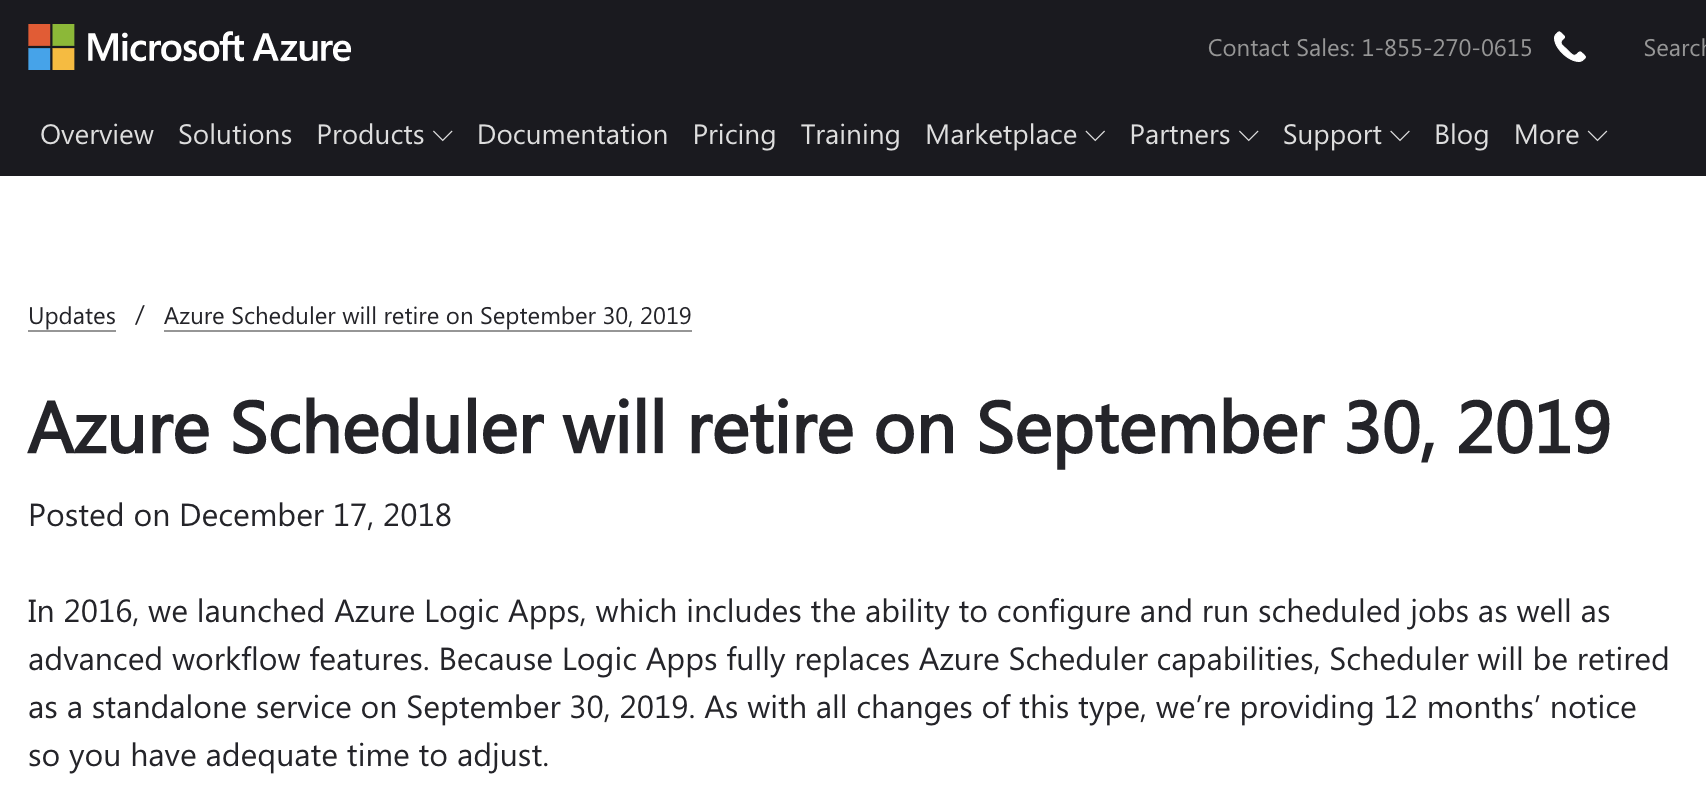Click the phone icon in the header
The height and width of the screenshot is (800, 1706).
(1570, 47)
